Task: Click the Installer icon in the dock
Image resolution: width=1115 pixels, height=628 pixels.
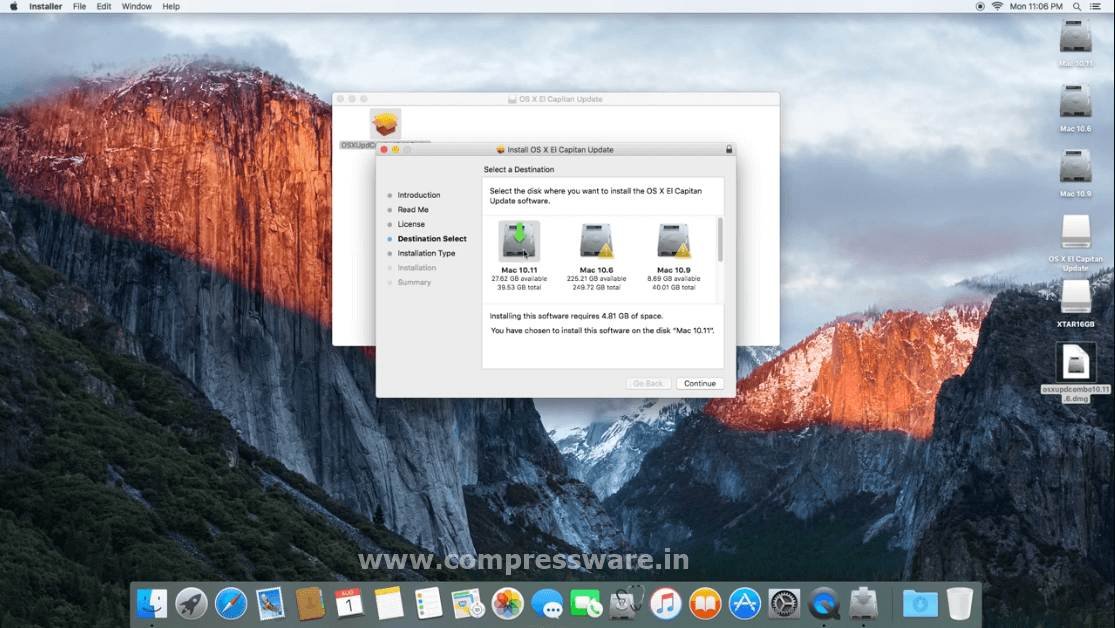Action: pos(863,604)
